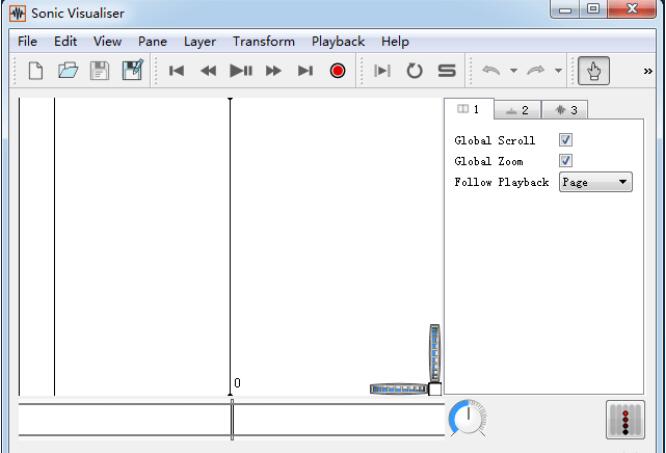This screenshot has height=453, width=666.
Task: Click the Fast Forward double-arrow button
Action: pyautogui.click(x=273, y=71)
